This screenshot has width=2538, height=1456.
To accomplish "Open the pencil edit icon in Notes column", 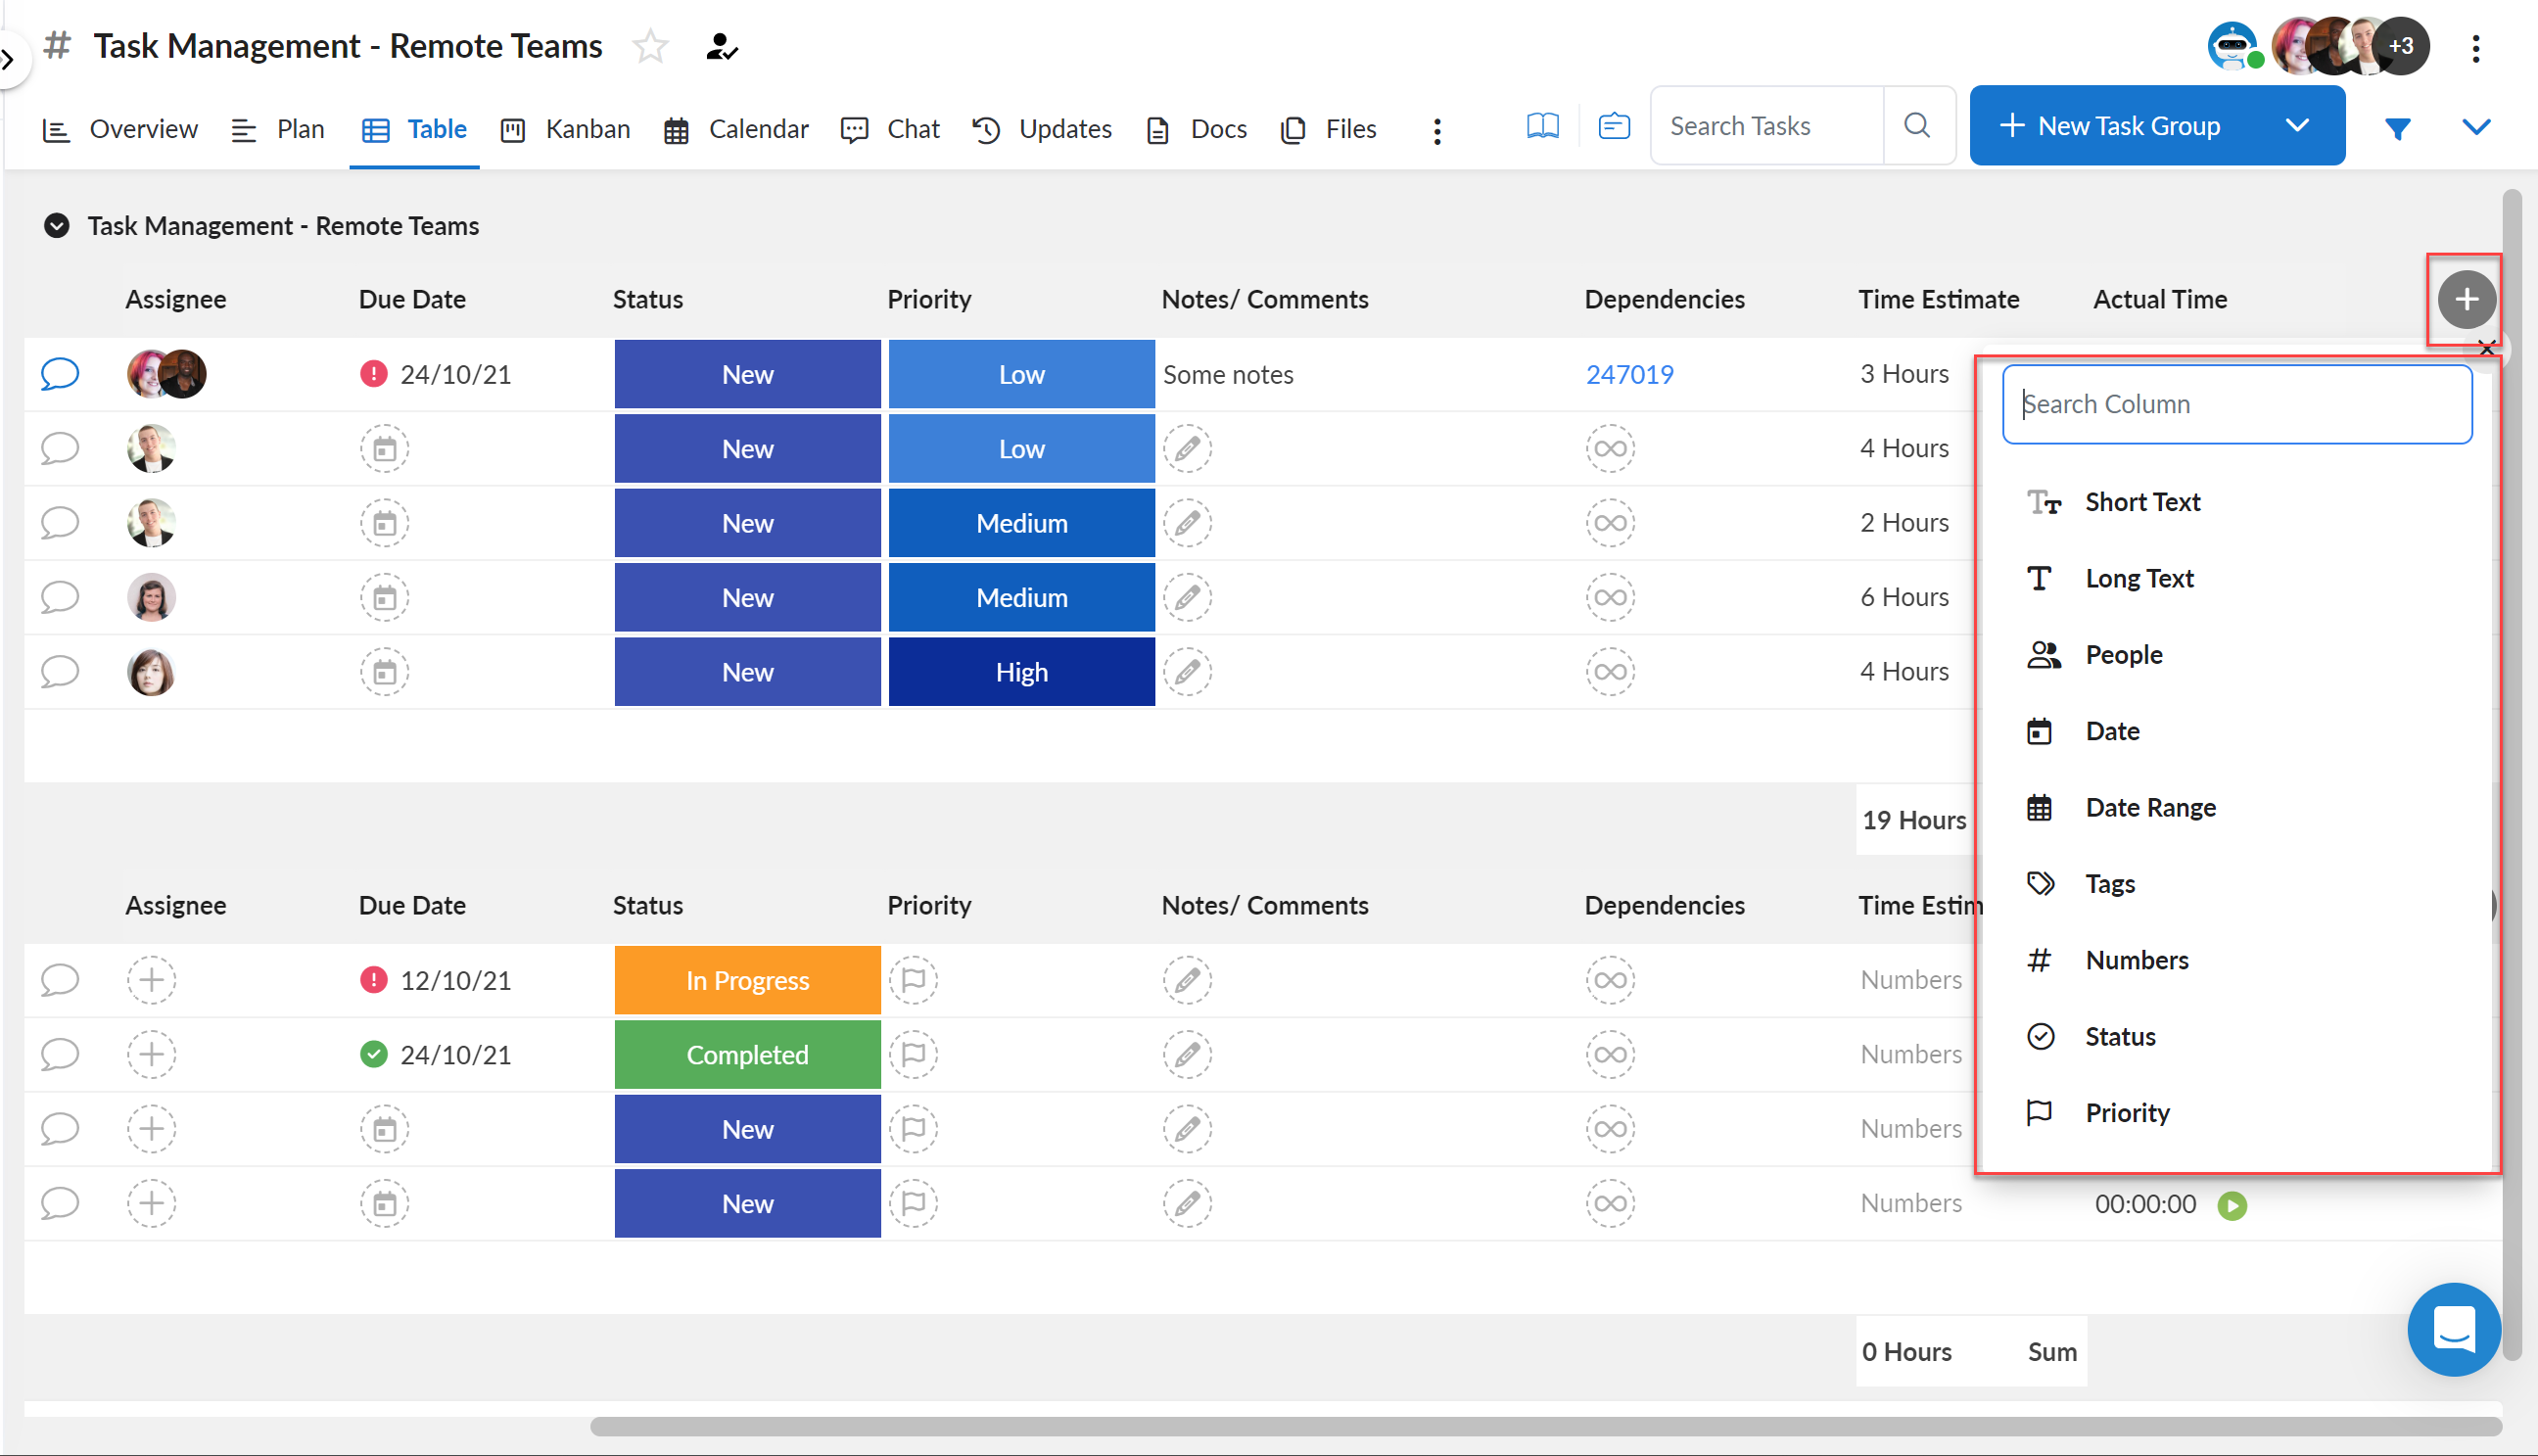I will click(1187, 449).
